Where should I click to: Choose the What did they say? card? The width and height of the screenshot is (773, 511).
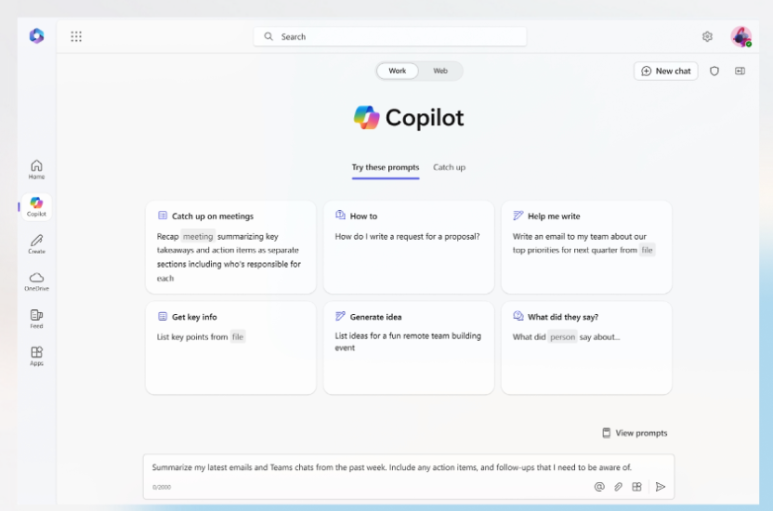tap(587, 348)
